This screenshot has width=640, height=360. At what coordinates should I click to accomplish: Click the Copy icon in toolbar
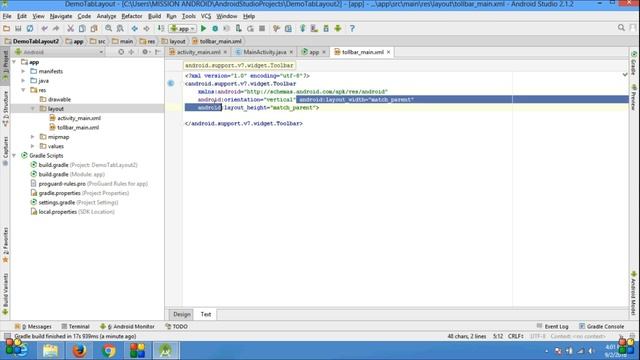click(x=82, y=29)
